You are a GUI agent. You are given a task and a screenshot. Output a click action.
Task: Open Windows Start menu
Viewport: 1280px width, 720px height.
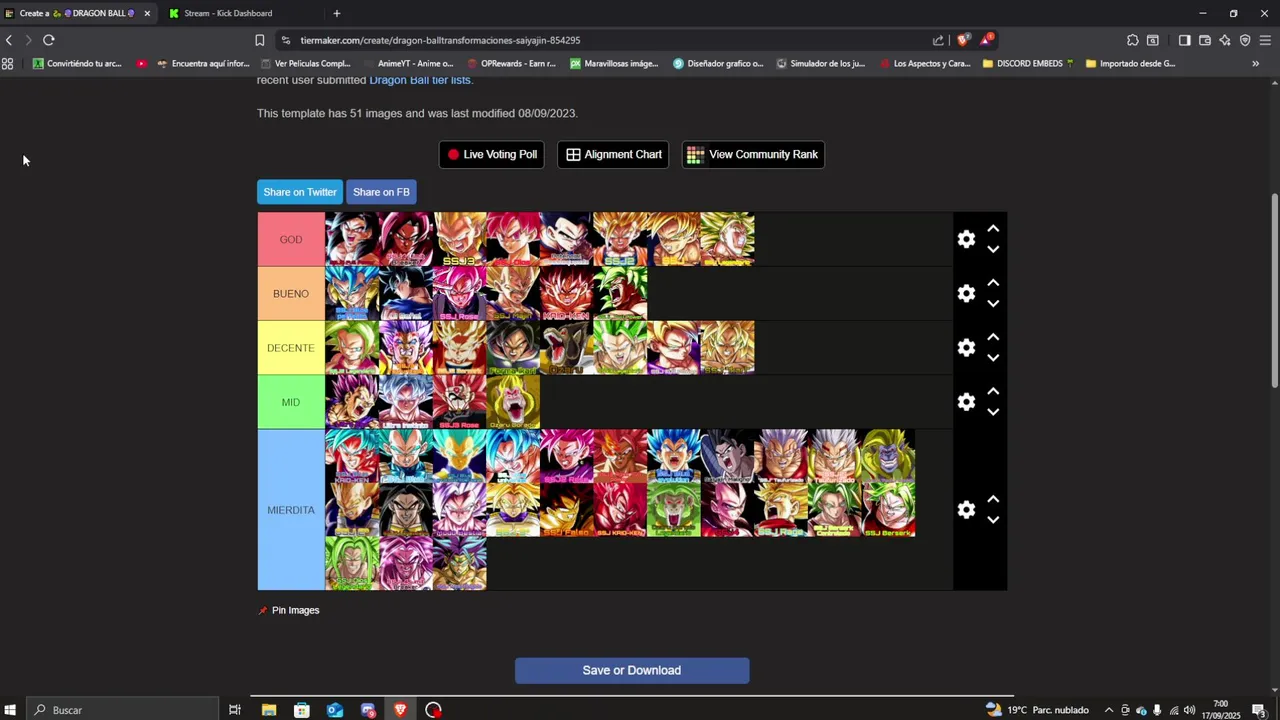pos(10,710)
